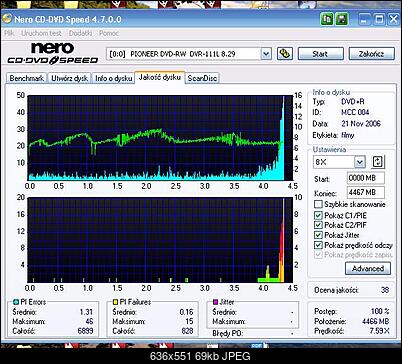Click the PI Errors maximum value 46
402x364 pixels.
pos(89,321)
